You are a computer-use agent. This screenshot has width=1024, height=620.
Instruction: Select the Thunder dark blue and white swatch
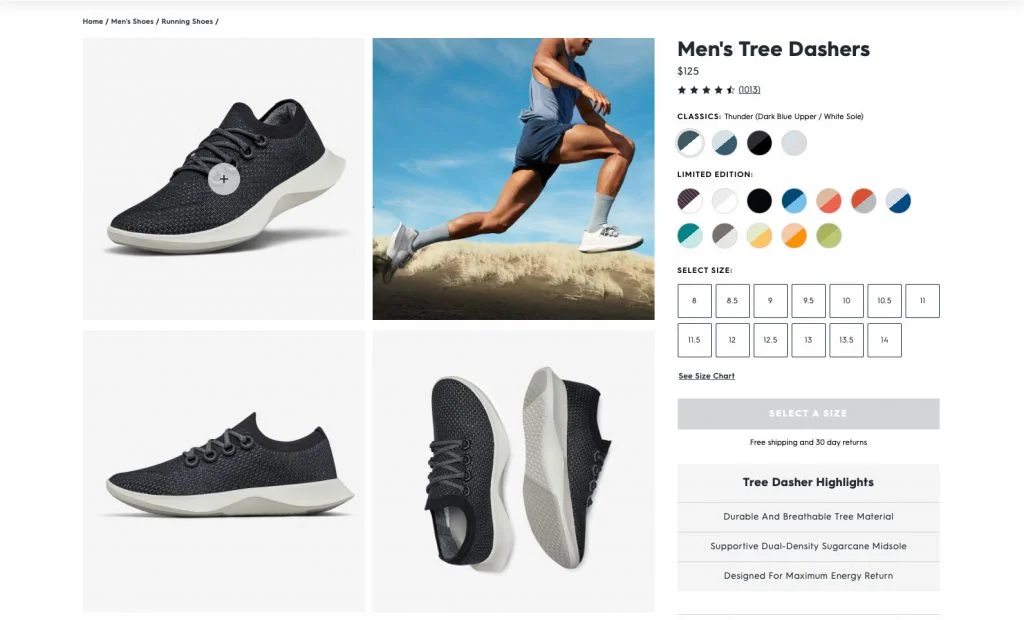690,143
